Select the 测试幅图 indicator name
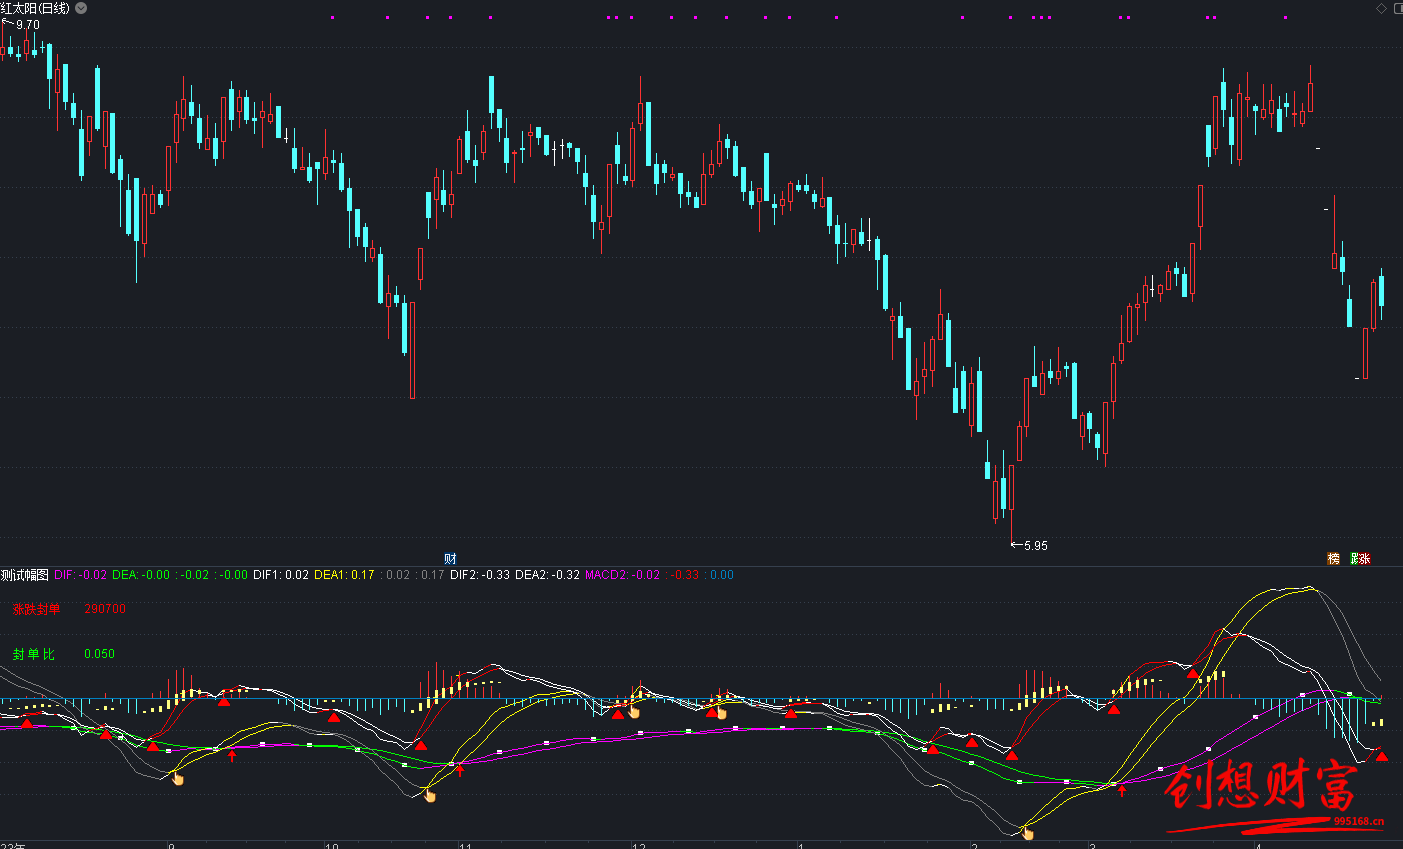Viewport: 1403px width, 849px height. pyautogui.click(x=24, y=575)
